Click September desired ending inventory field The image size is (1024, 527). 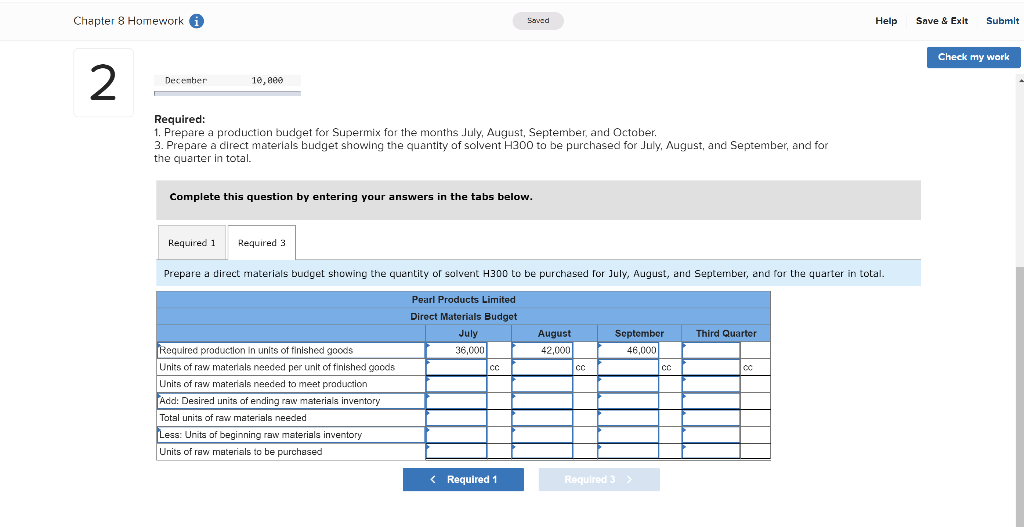pos(628,401)
